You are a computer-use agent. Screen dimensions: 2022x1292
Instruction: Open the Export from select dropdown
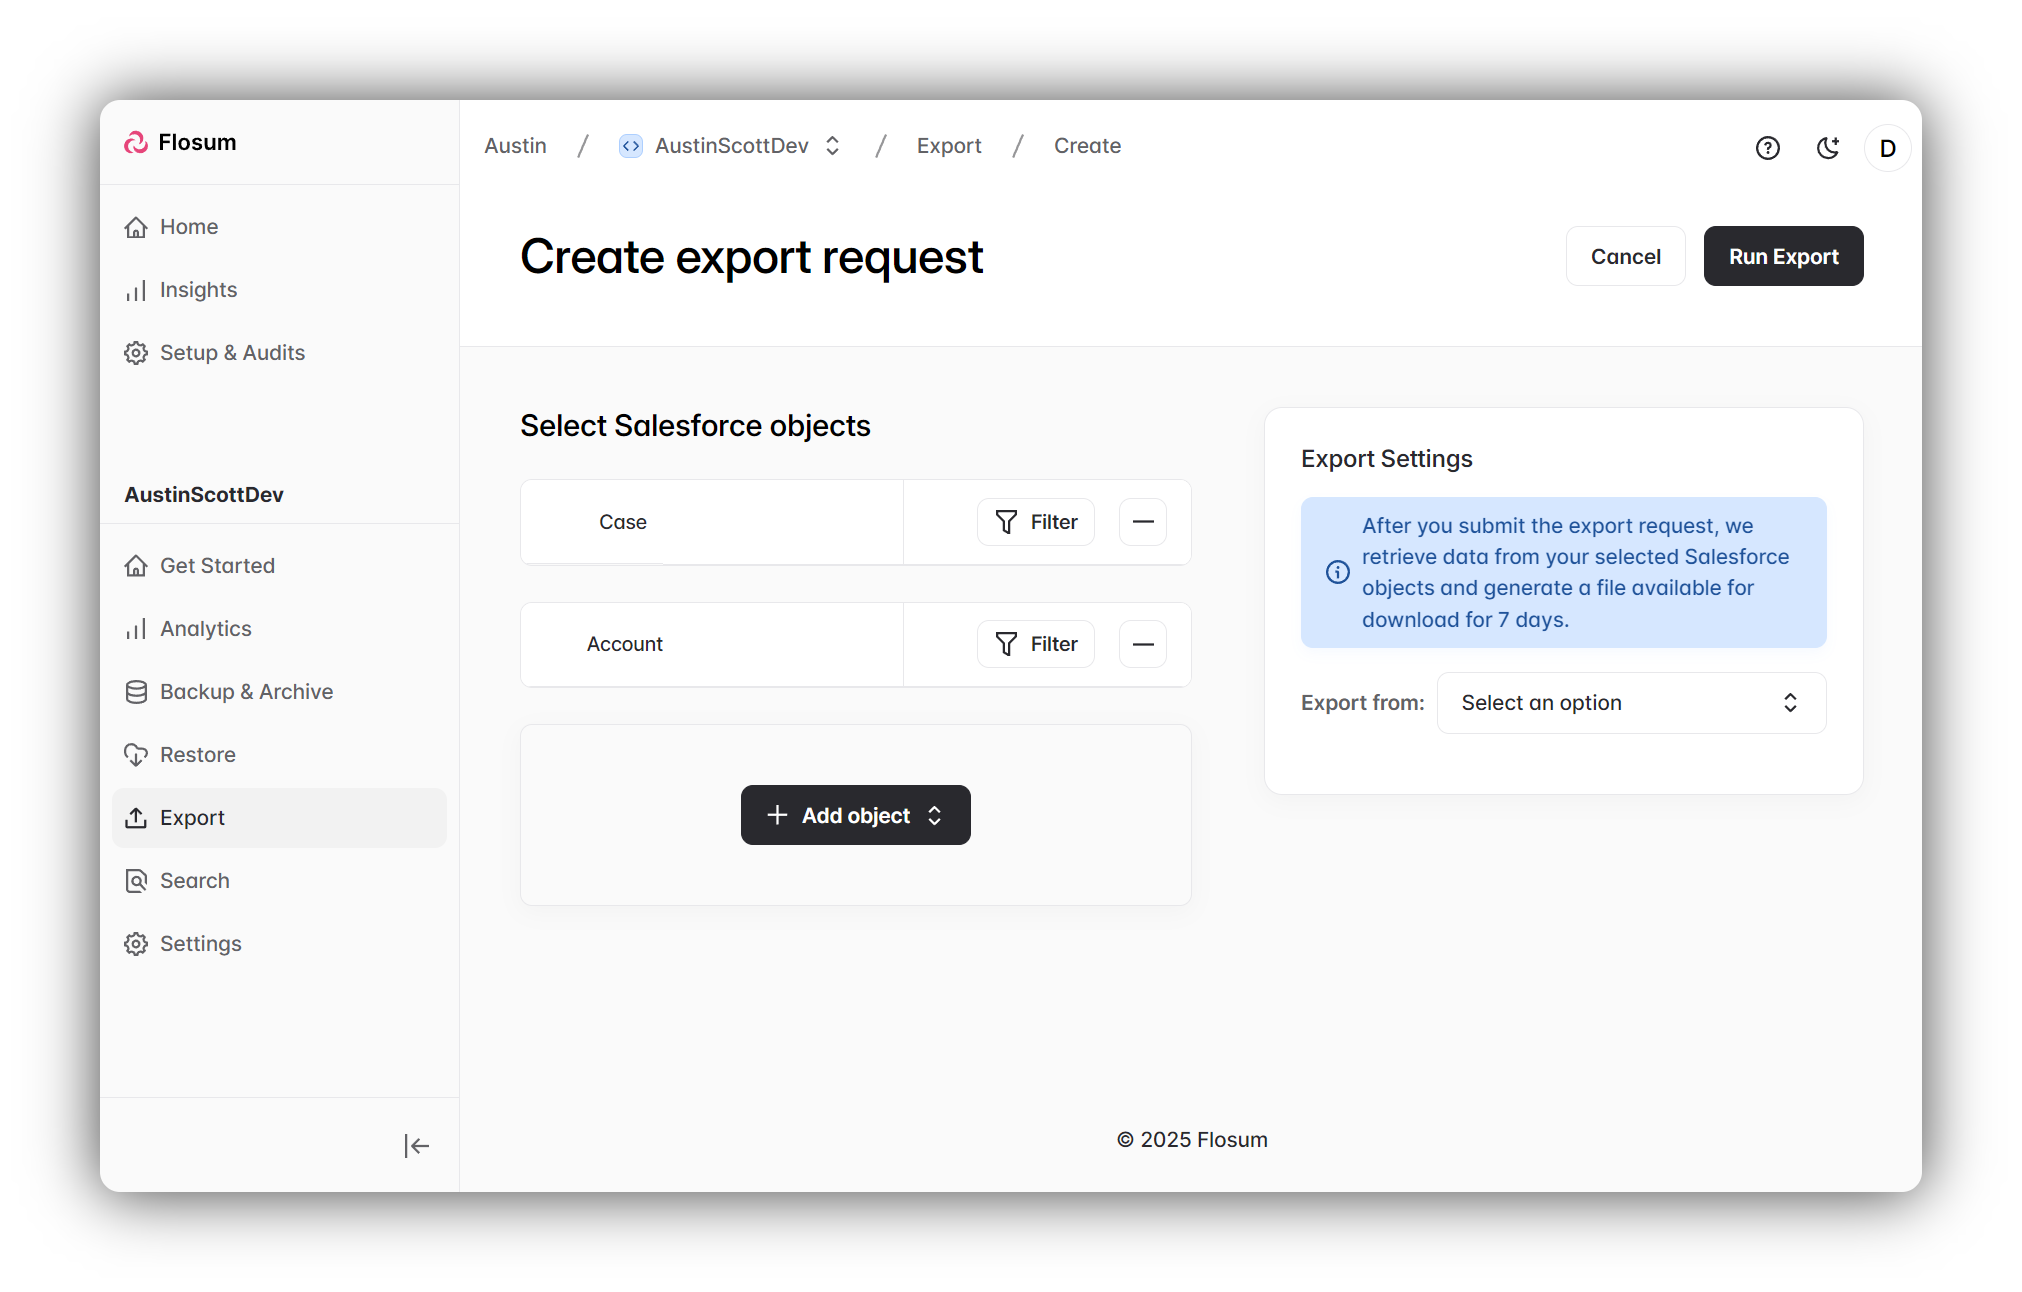click(1630, 703)
